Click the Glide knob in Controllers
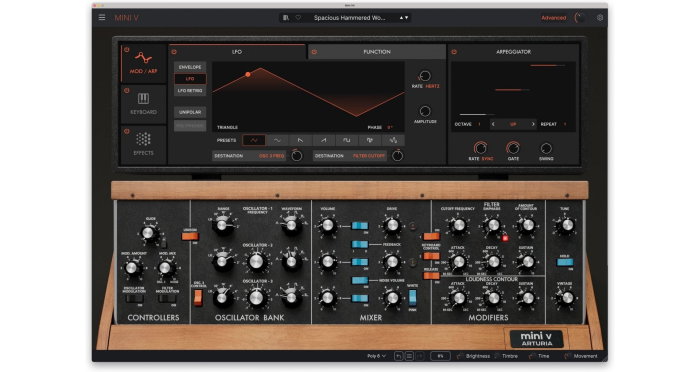The image size is (700, 372). click(x=148, y=233)
